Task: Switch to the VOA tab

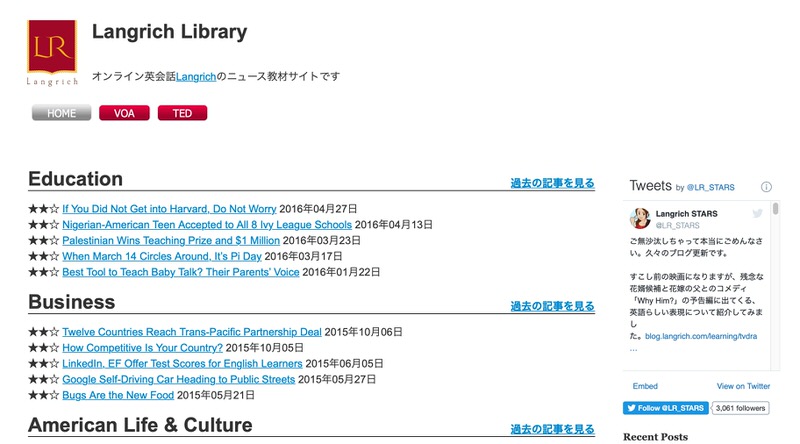Action: (124, 113)
